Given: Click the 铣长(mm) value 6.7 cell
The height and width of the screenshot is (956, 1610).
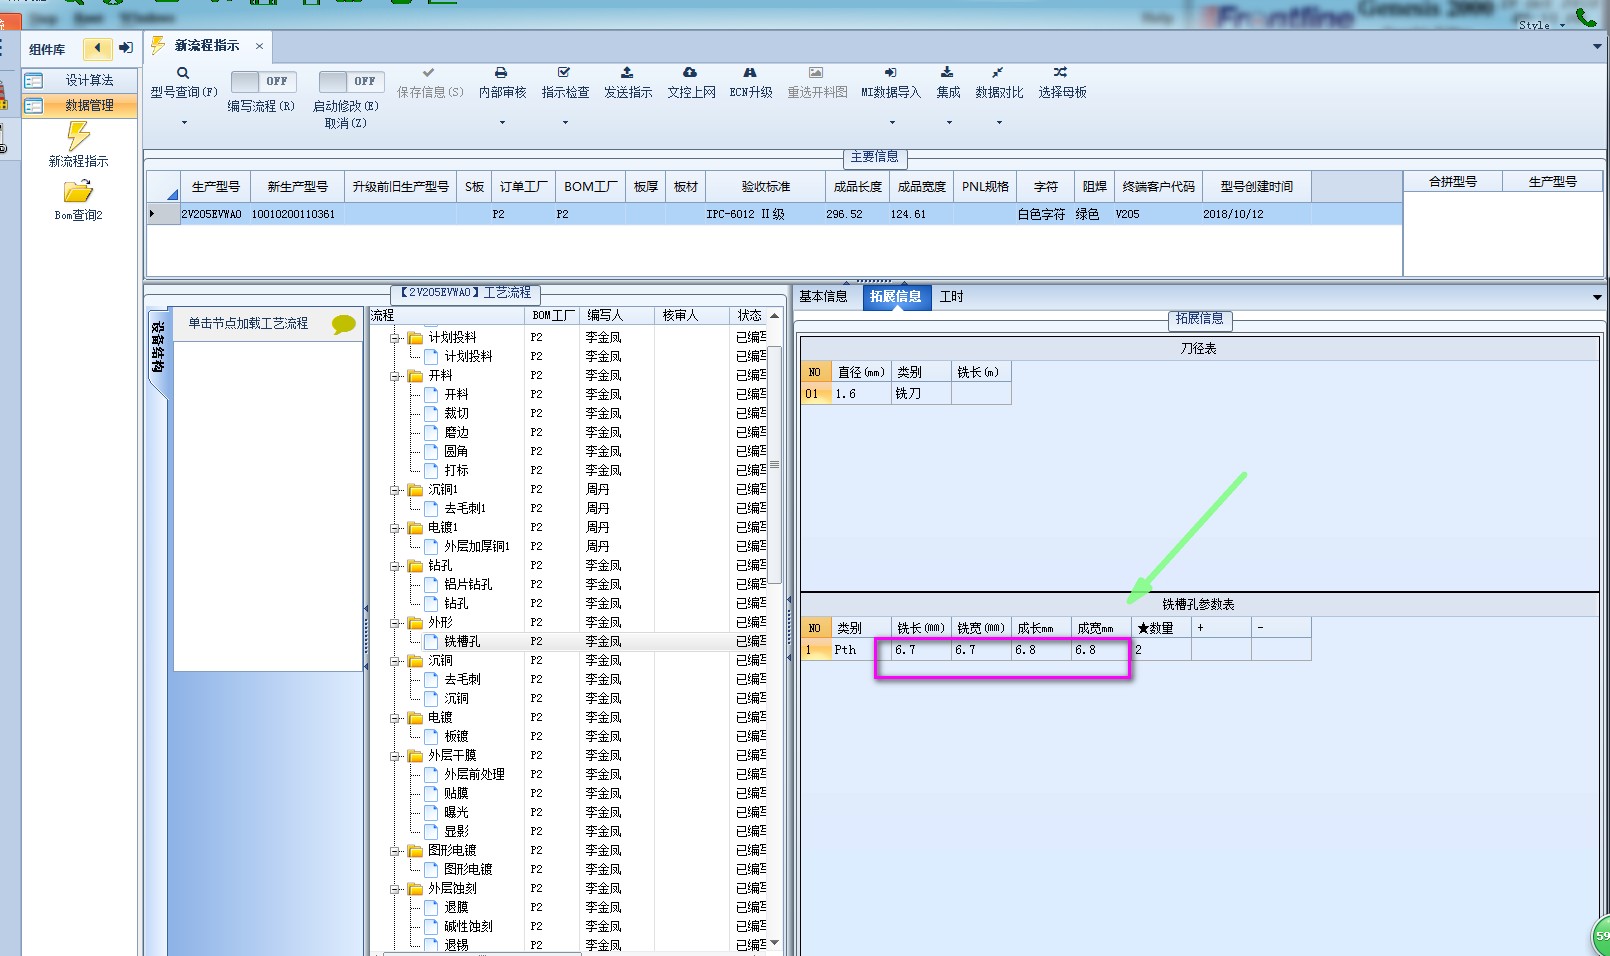Looking at the screenshot, I should (x=921, y=650).
